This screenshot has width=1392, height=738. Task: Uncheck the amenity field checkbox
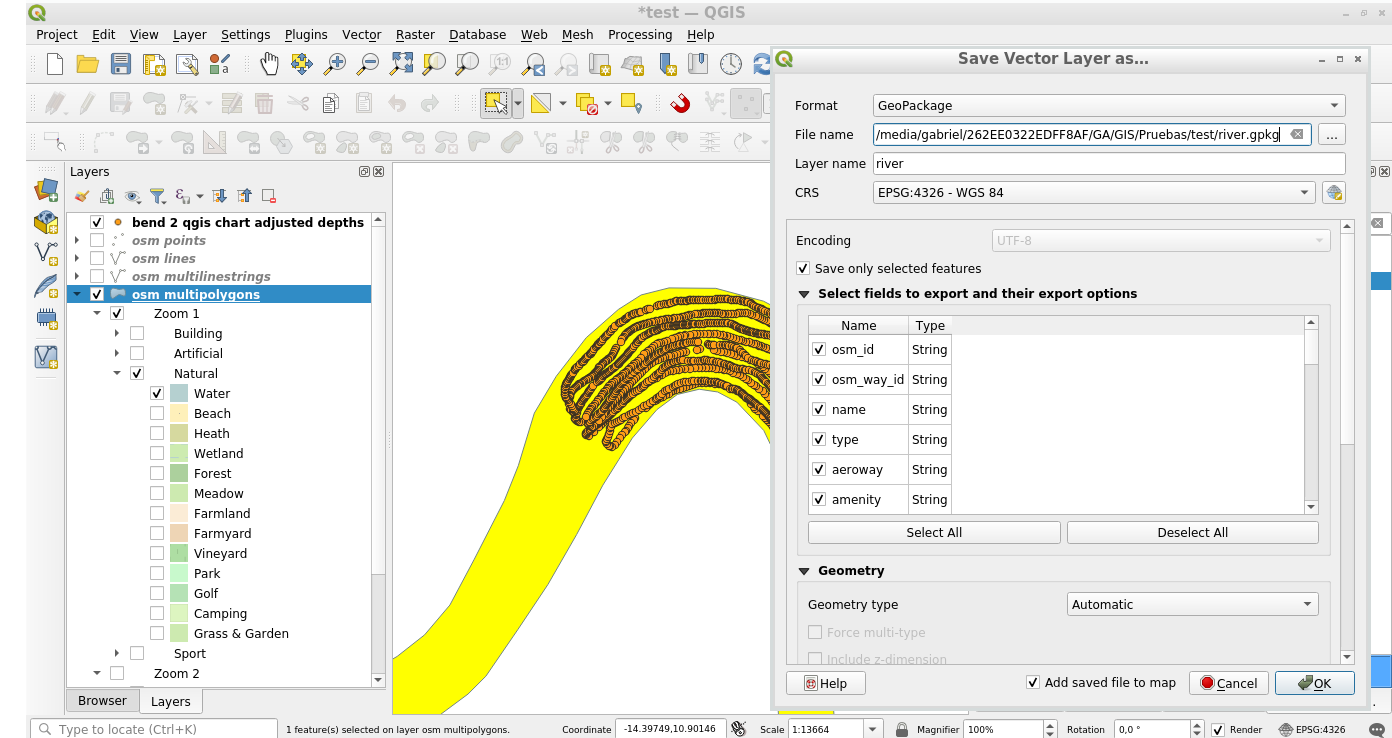coord(820,499)
